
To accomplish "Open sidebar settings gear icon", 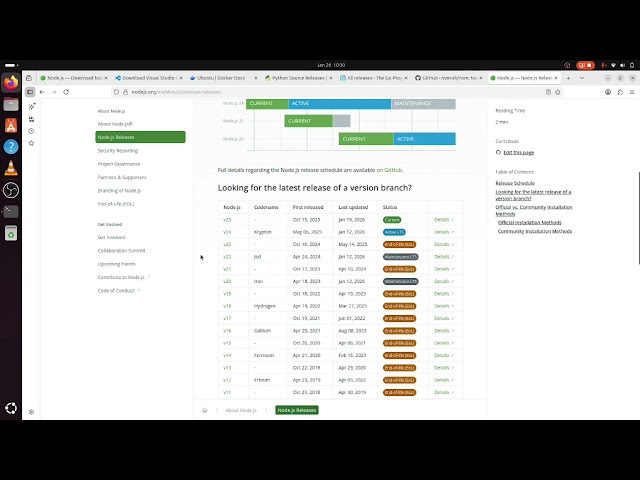I will (x=31, y=412).
